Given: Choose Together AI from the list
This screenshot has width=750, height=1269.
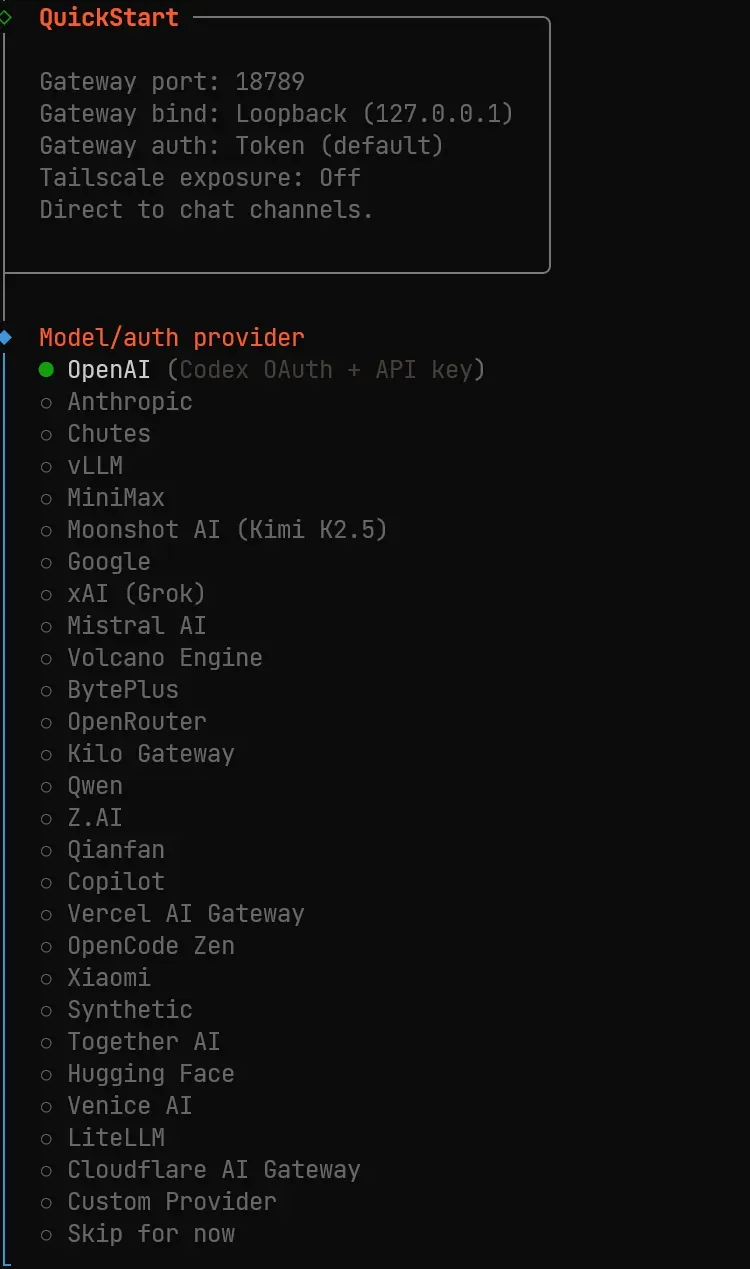Looking at the screenshot, I should [143, 1041].
